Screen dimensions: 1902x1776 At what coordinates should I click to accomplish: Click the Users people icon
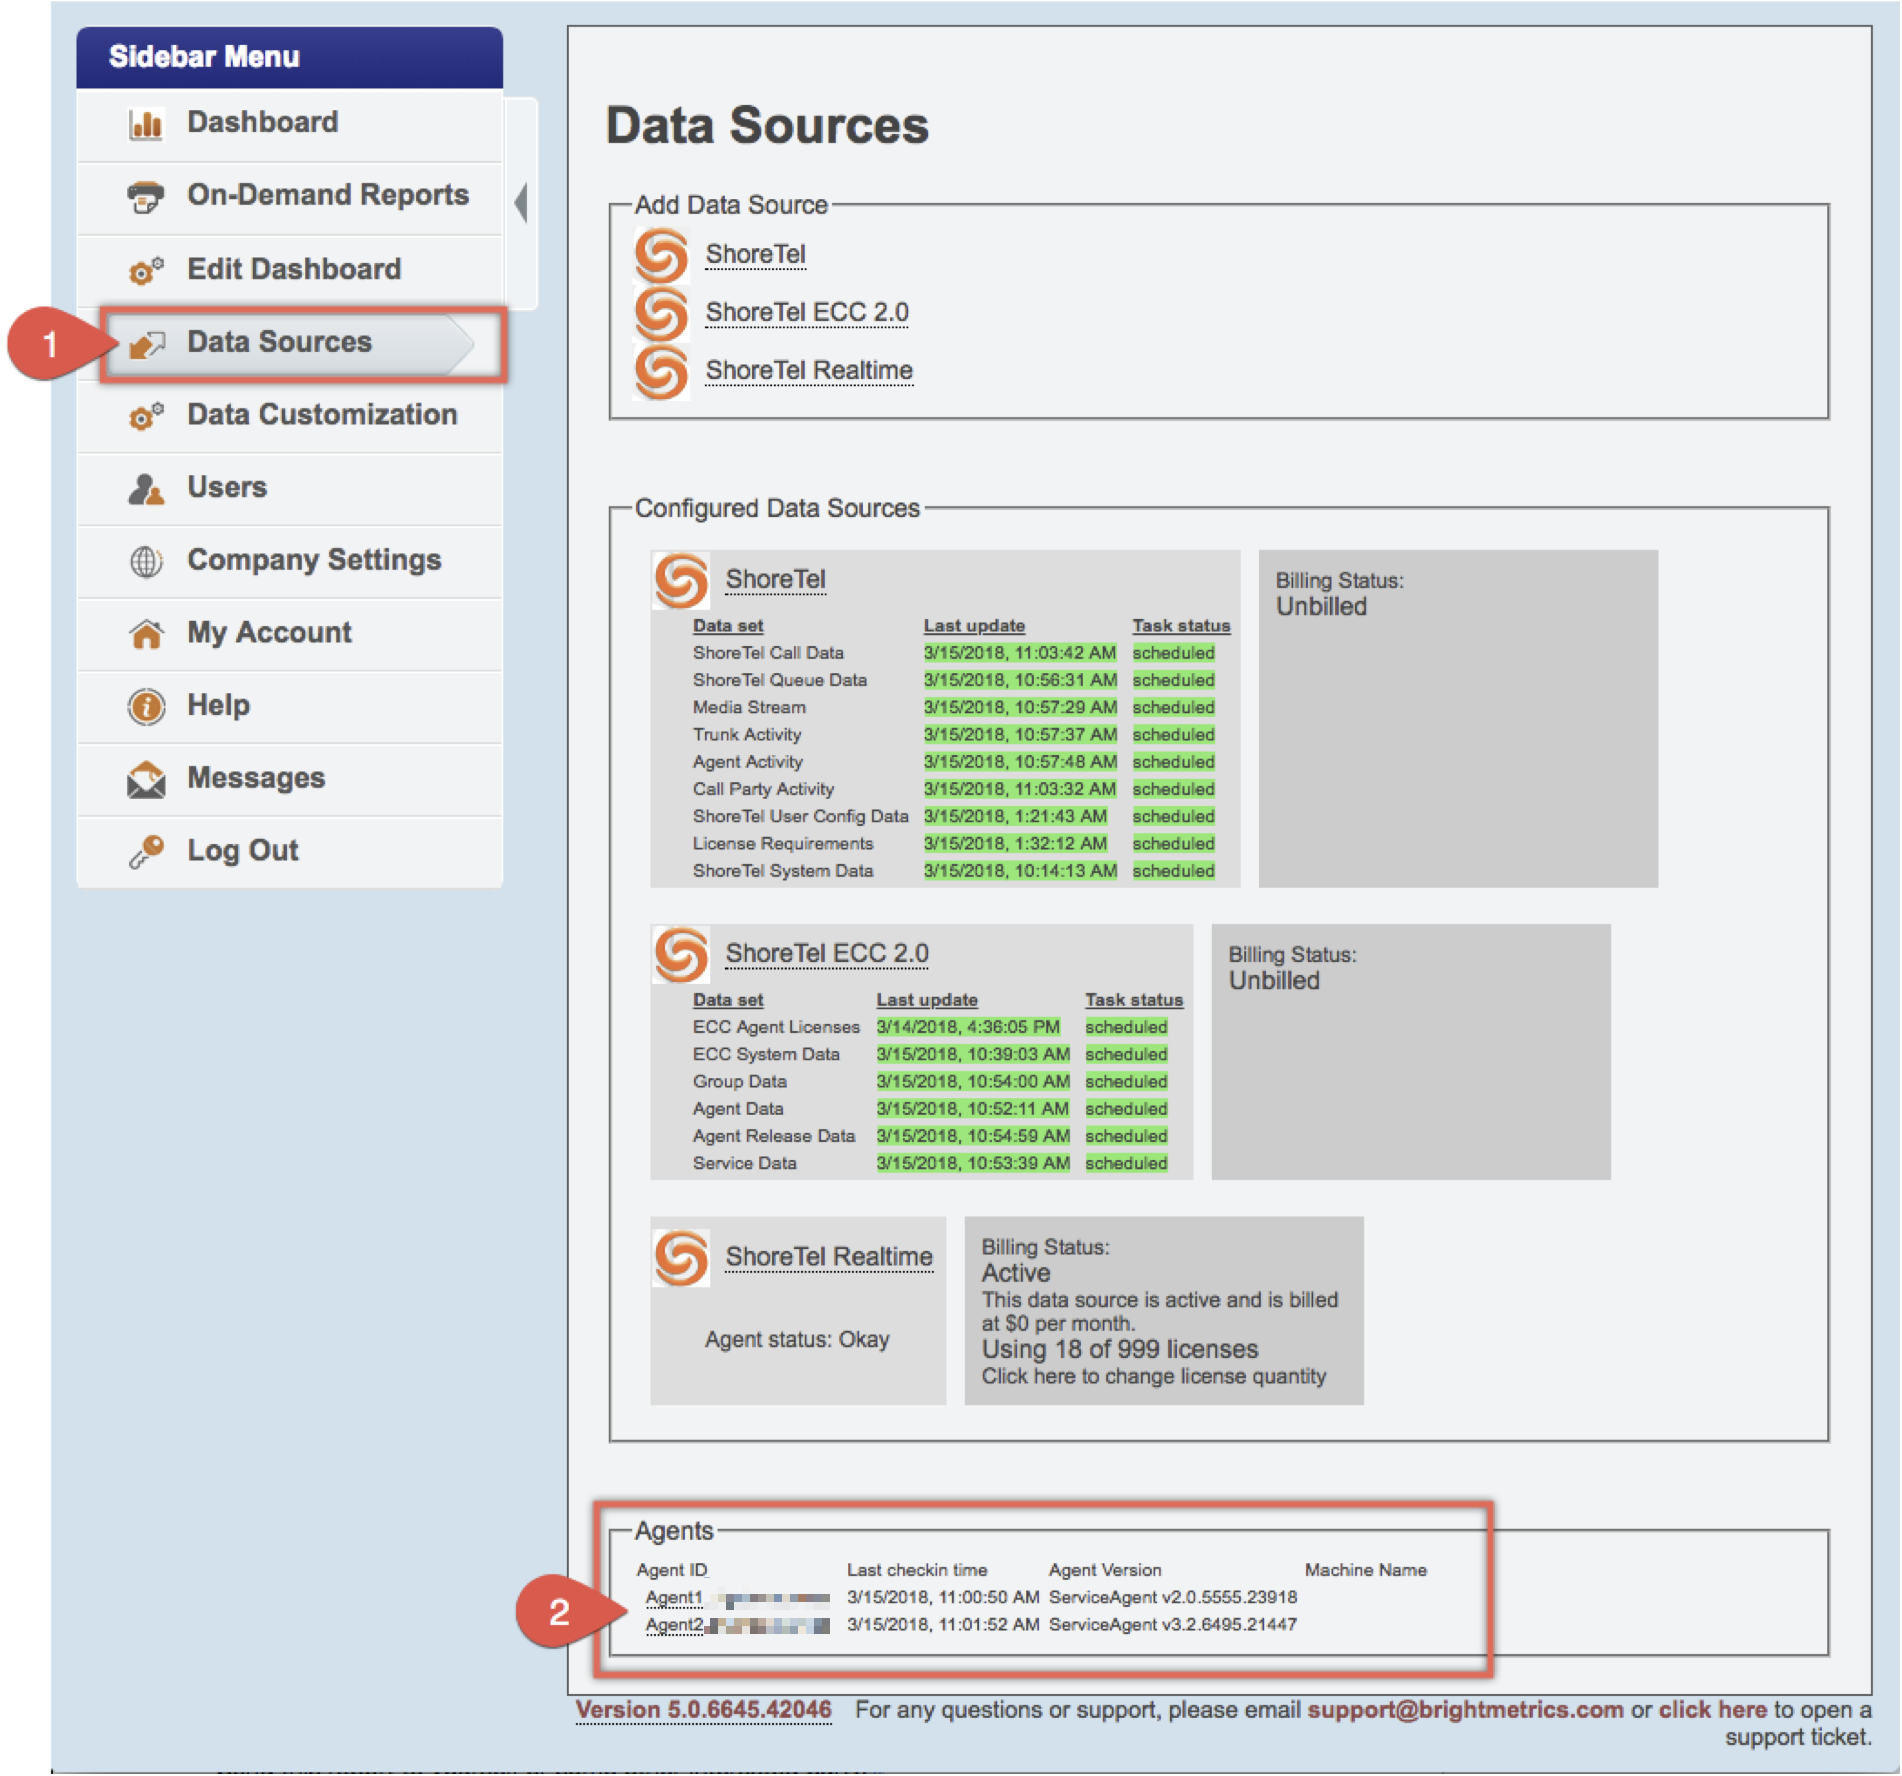point(146,489)
